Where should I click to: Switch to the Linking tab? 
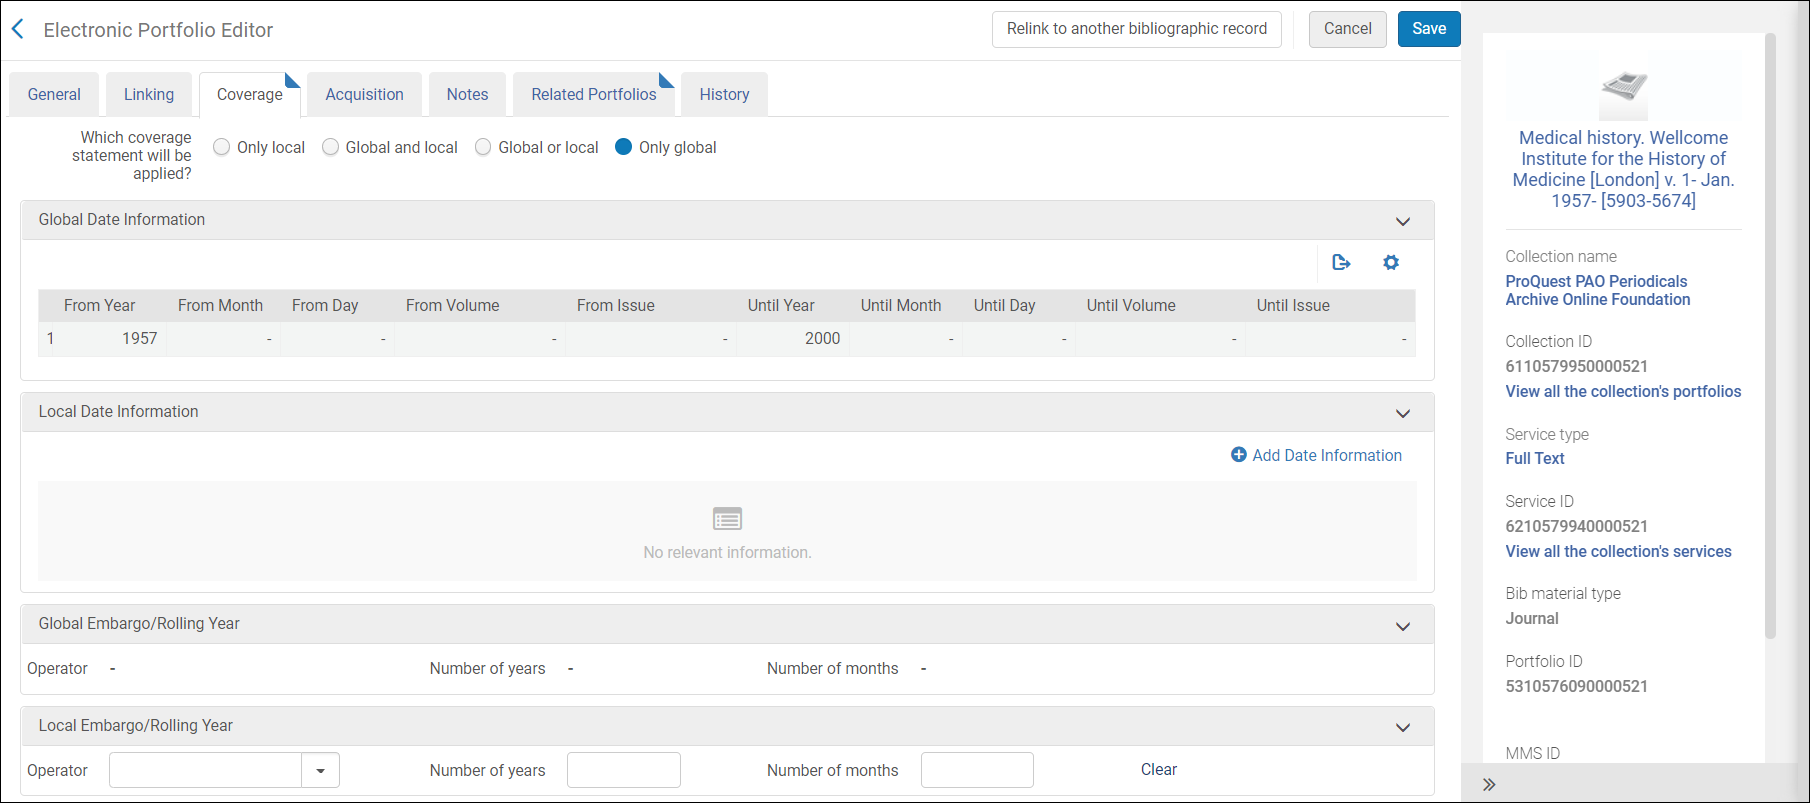coord(149,94)
